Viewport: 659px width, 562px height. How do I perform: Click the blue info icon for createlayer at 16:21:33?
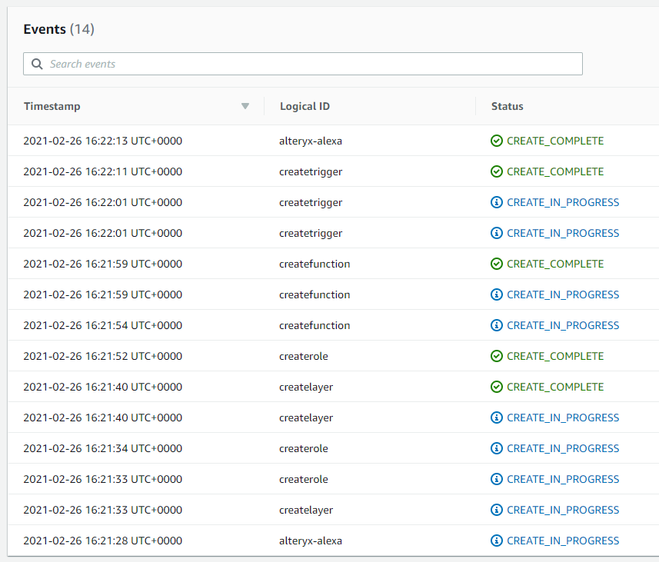coord(496,510)
